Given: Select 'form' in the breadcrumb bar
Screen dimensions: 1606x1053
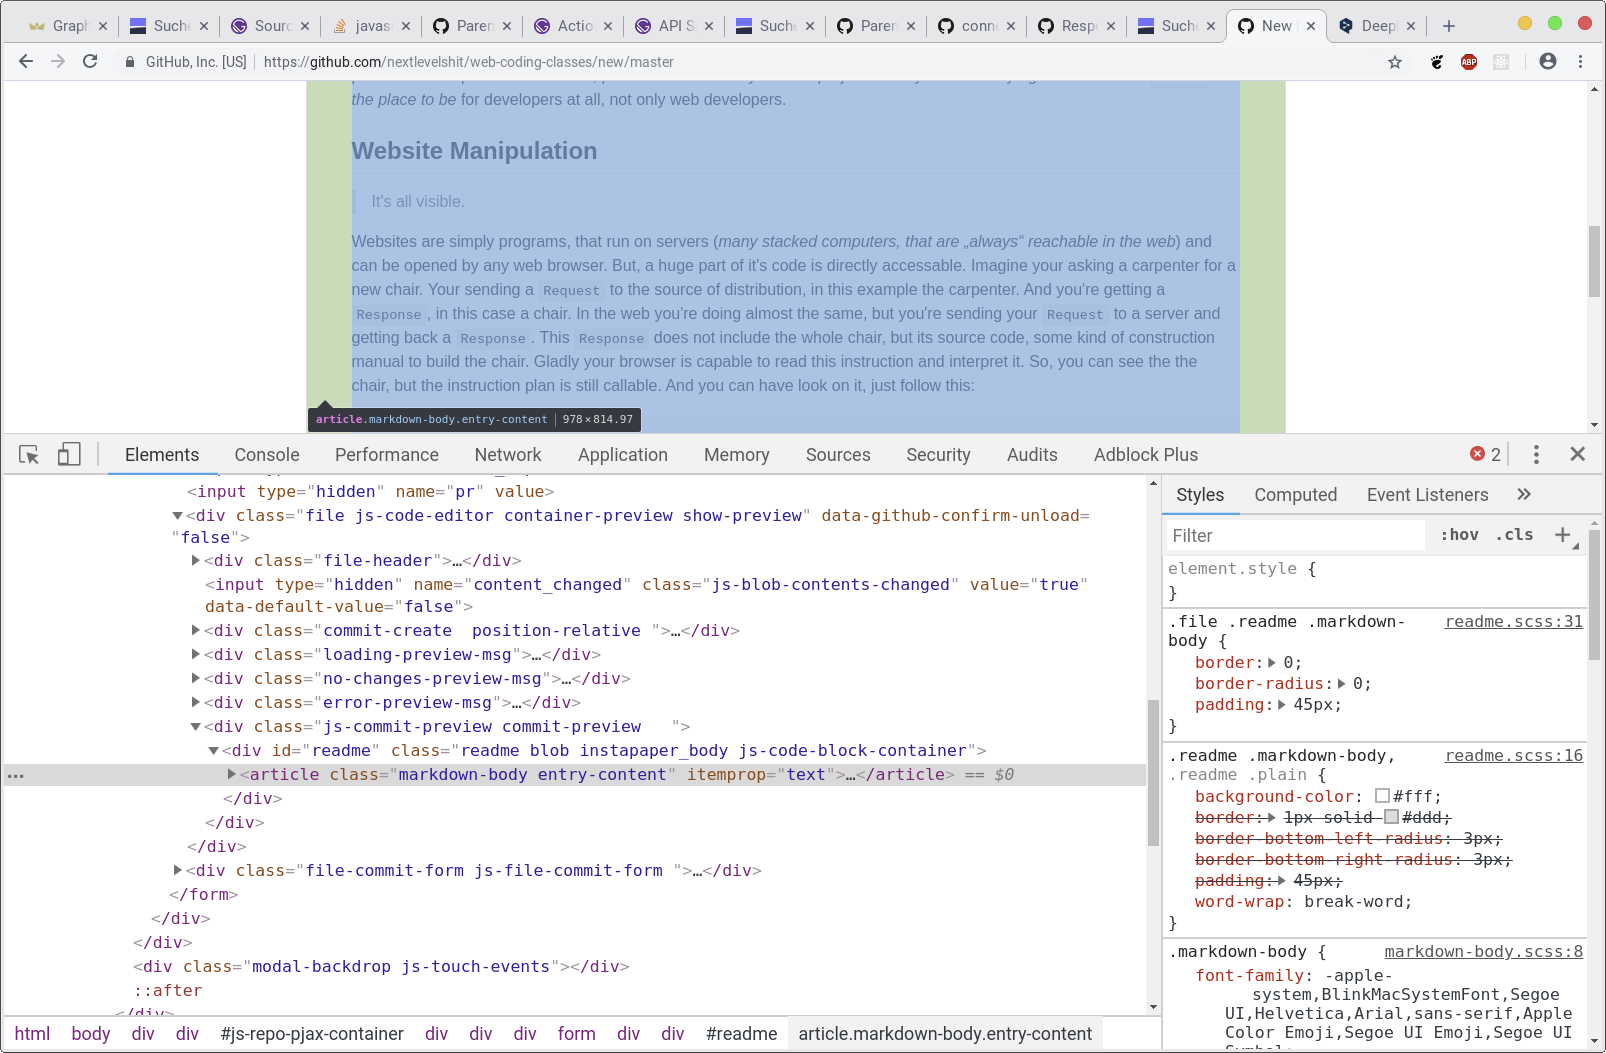Looking at the screenshot, I should 576,1034.
